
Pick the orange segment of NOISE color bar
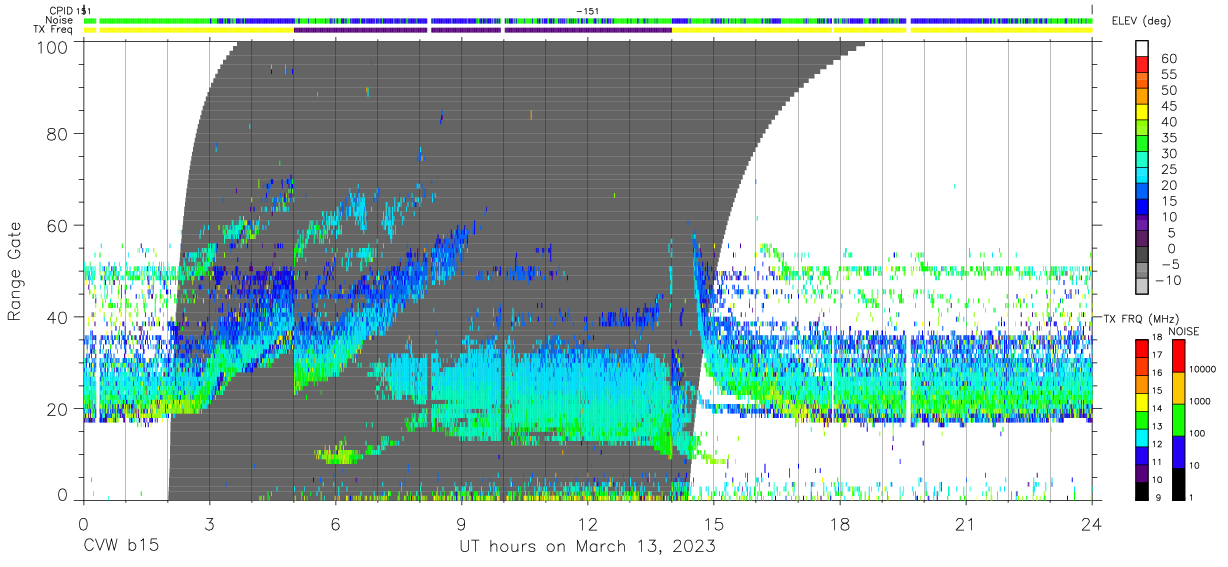tap(1178, 388)
